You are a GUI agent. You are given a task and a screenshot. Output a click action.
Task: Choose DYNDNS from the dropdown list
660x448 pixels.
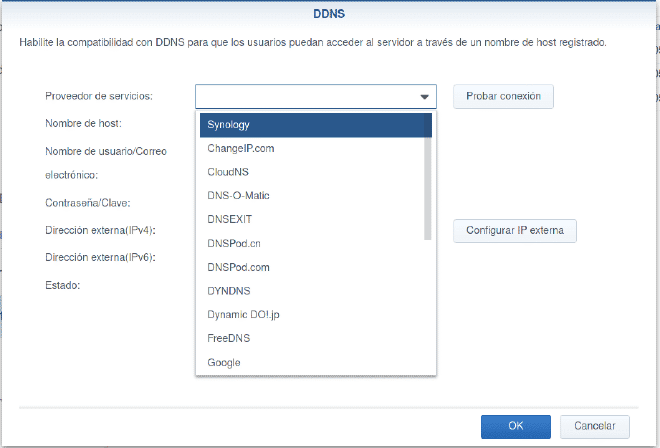point(316,291)
